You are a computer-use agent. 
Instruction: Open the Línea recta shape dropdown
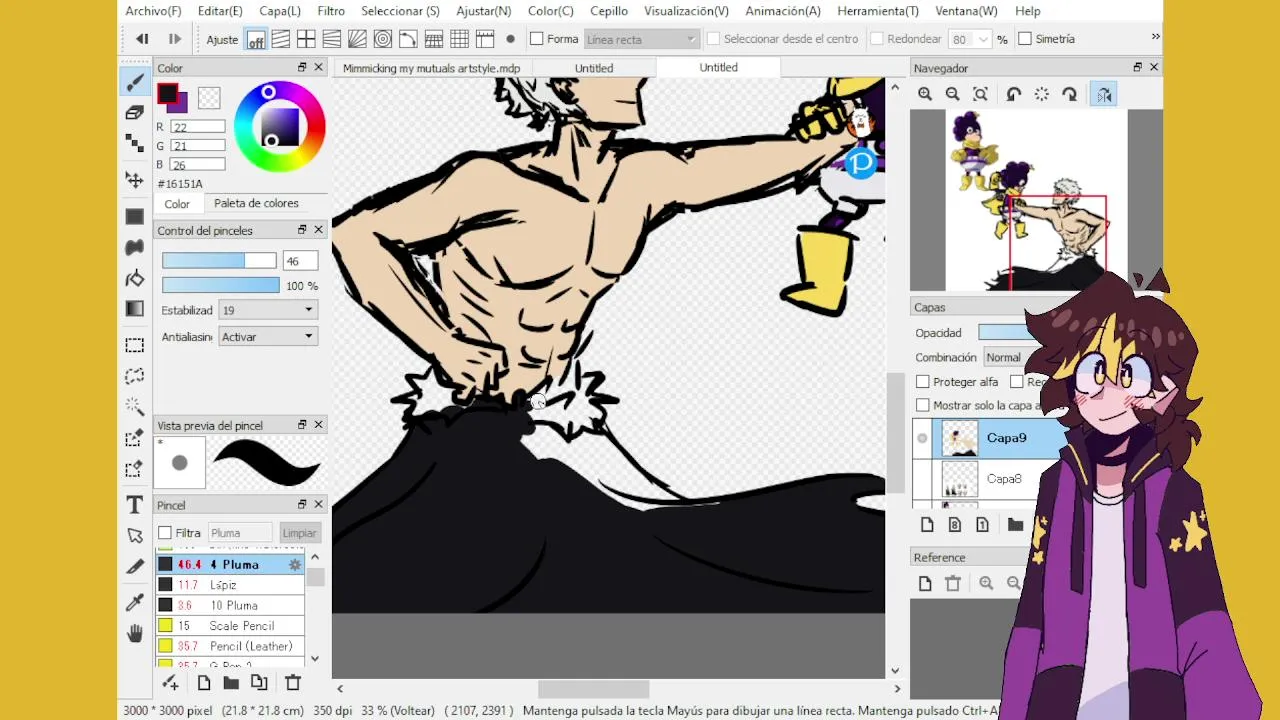(x=641, y=39)
